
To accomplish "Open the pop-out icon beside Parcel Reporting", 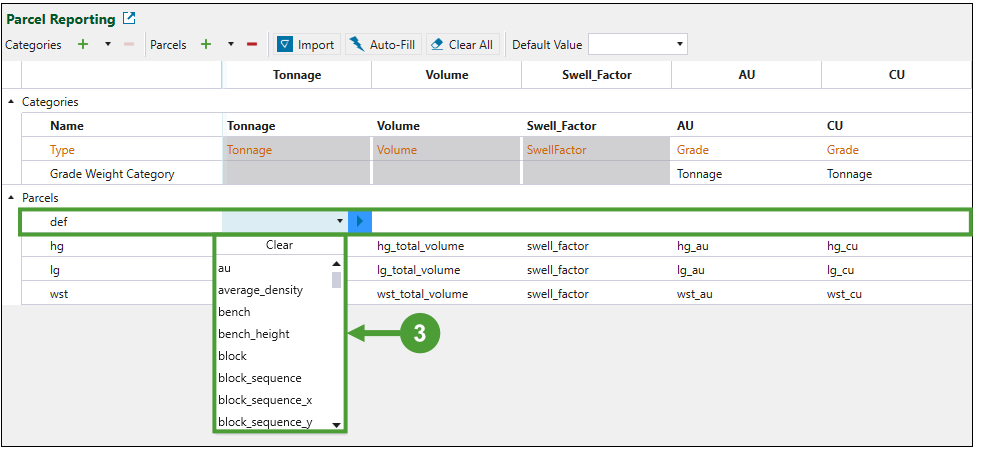I will point(129,19).
